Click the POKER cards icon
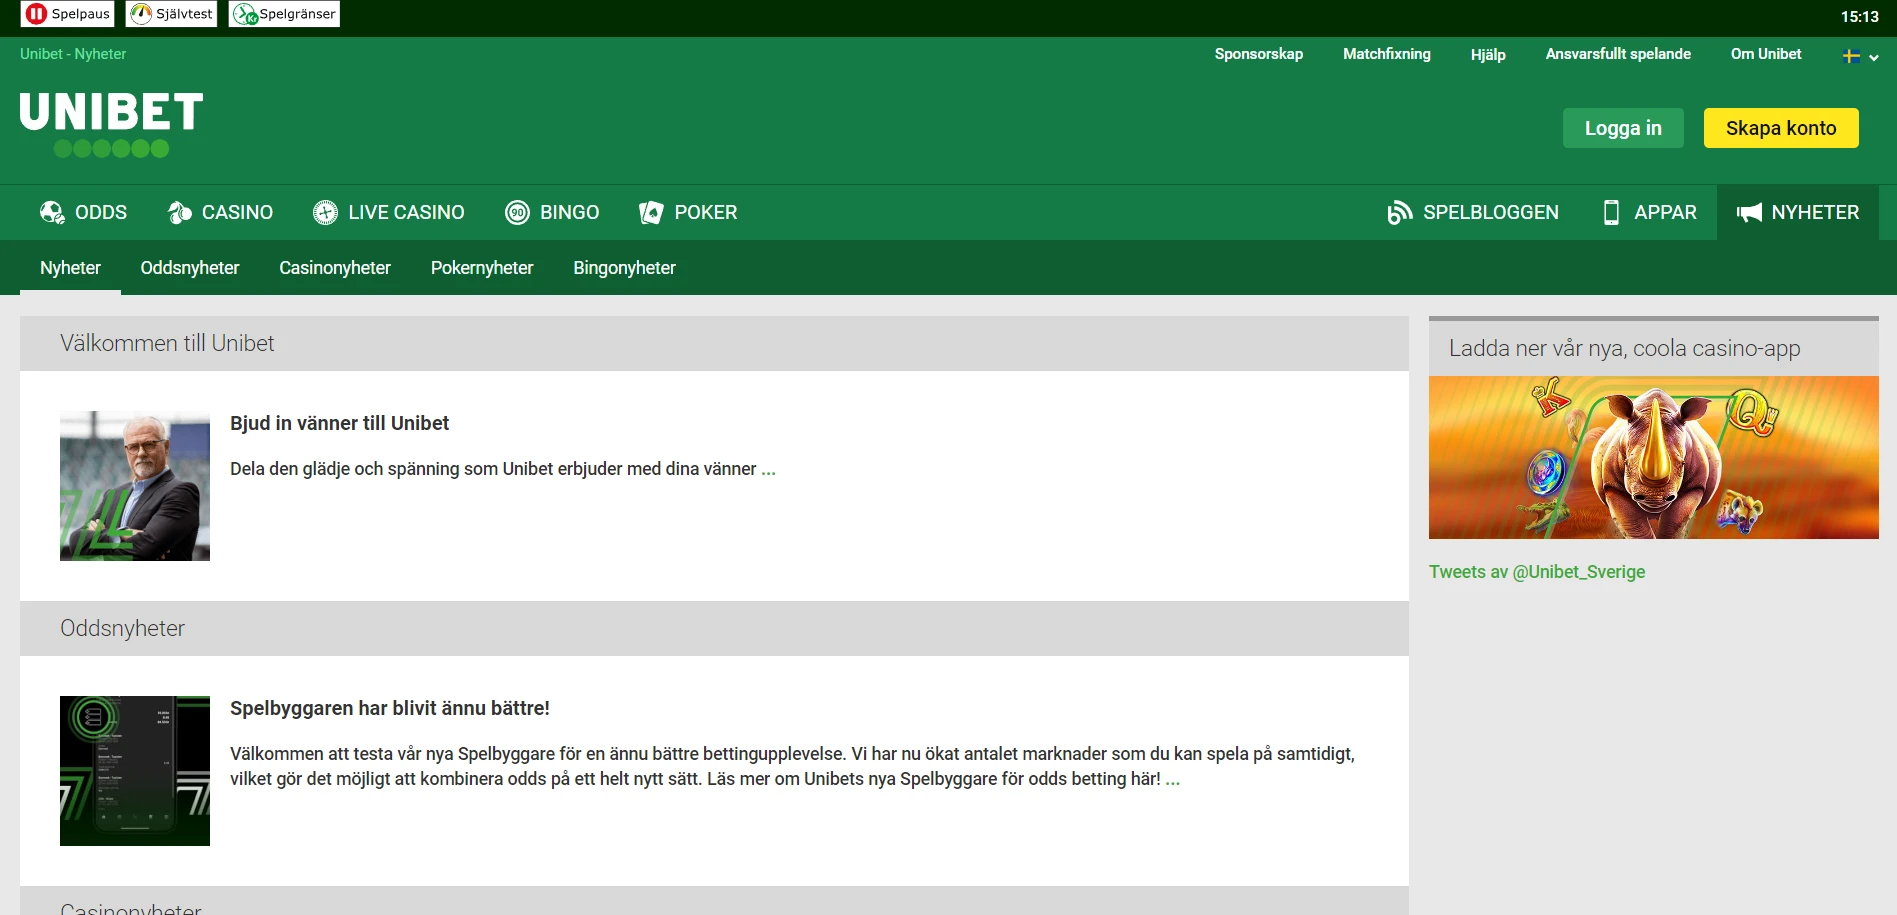Viewport: 1897px width, 915px height. pos(651,212)
